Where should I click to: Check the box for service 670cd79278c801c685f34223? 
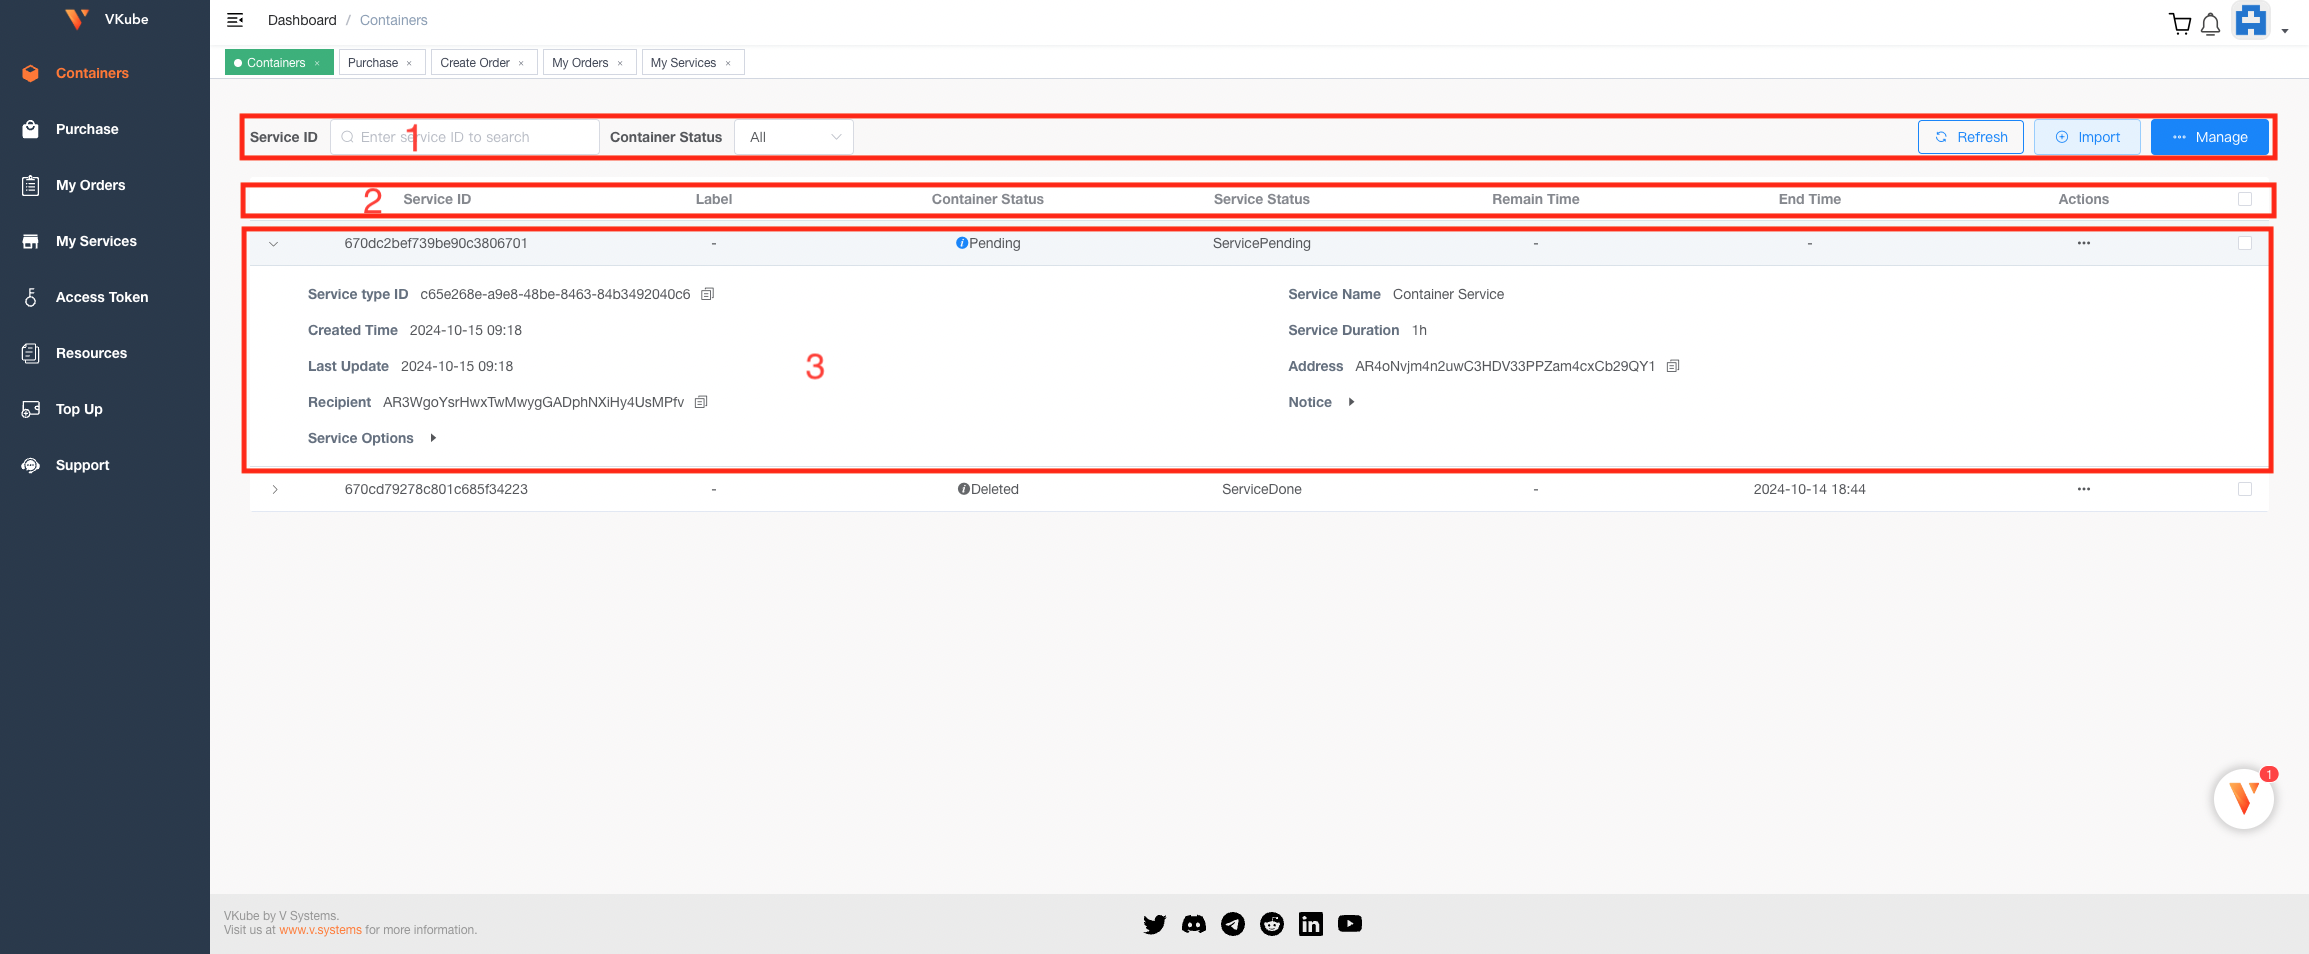(2245, 489)
